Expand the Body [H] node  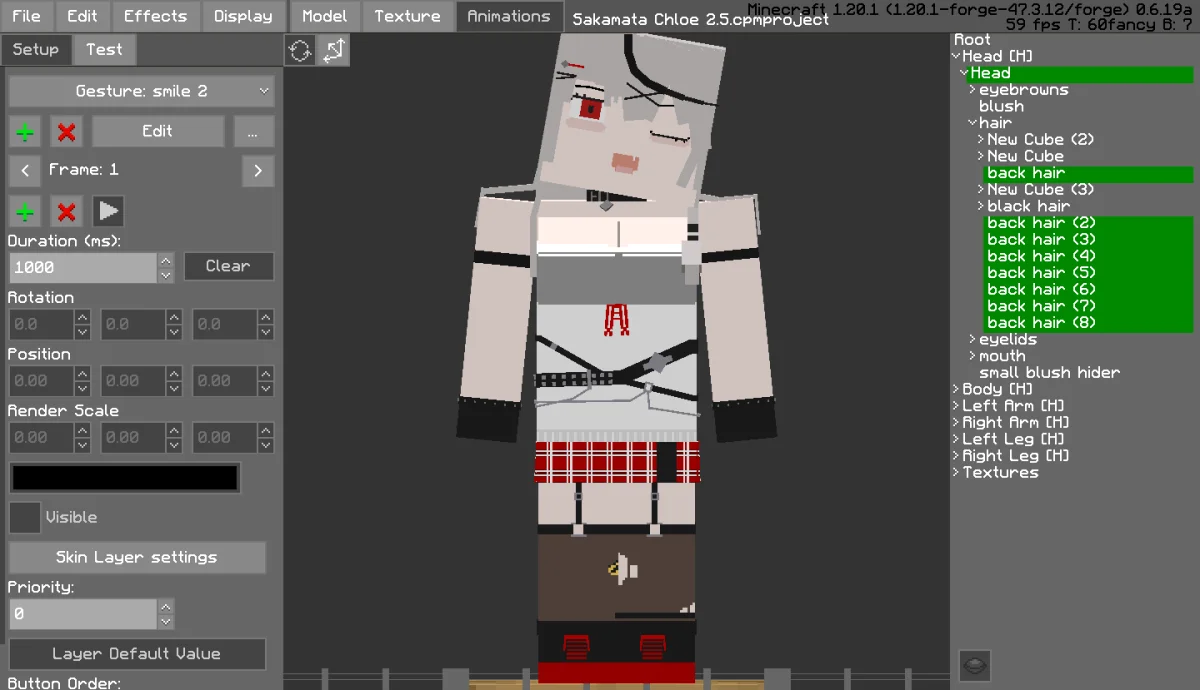[956, 389]
